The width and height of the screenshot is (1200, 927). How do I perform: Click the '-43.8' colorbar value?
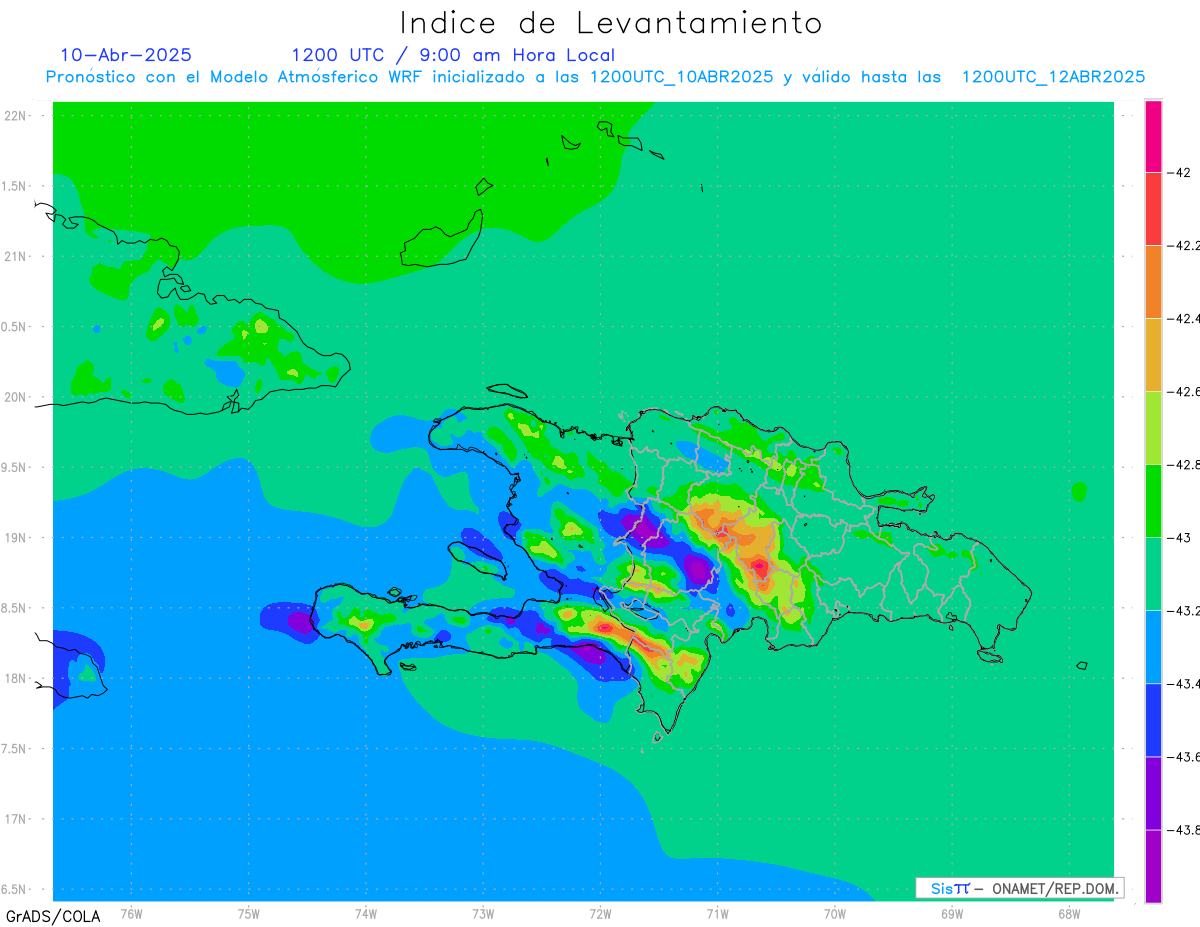1184,829
